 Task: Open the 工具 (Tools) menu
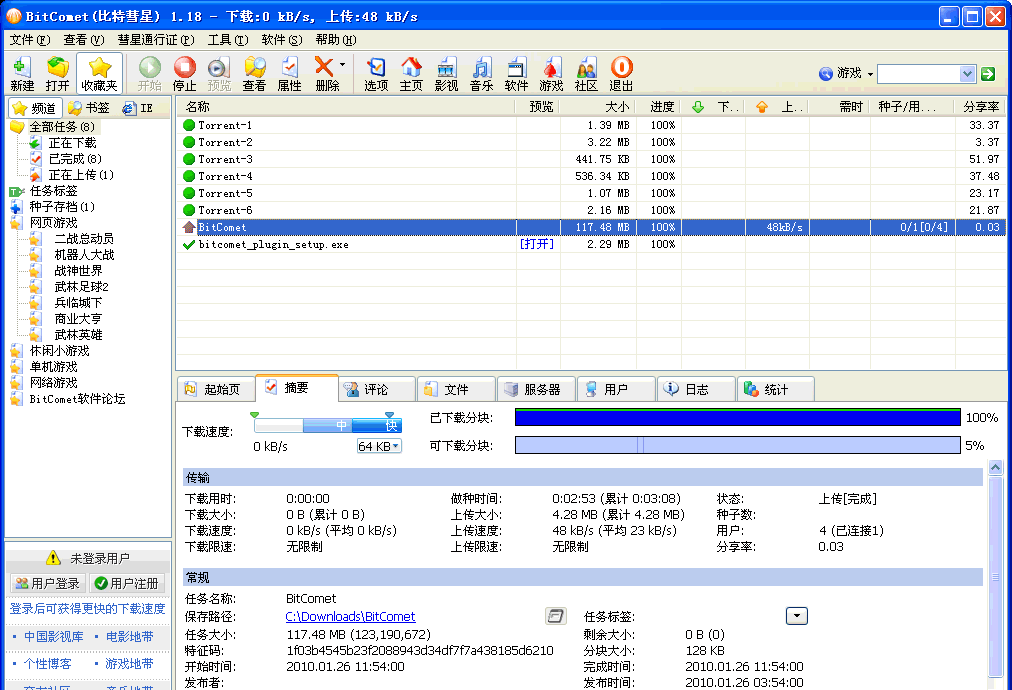click(x=227, y=40)
